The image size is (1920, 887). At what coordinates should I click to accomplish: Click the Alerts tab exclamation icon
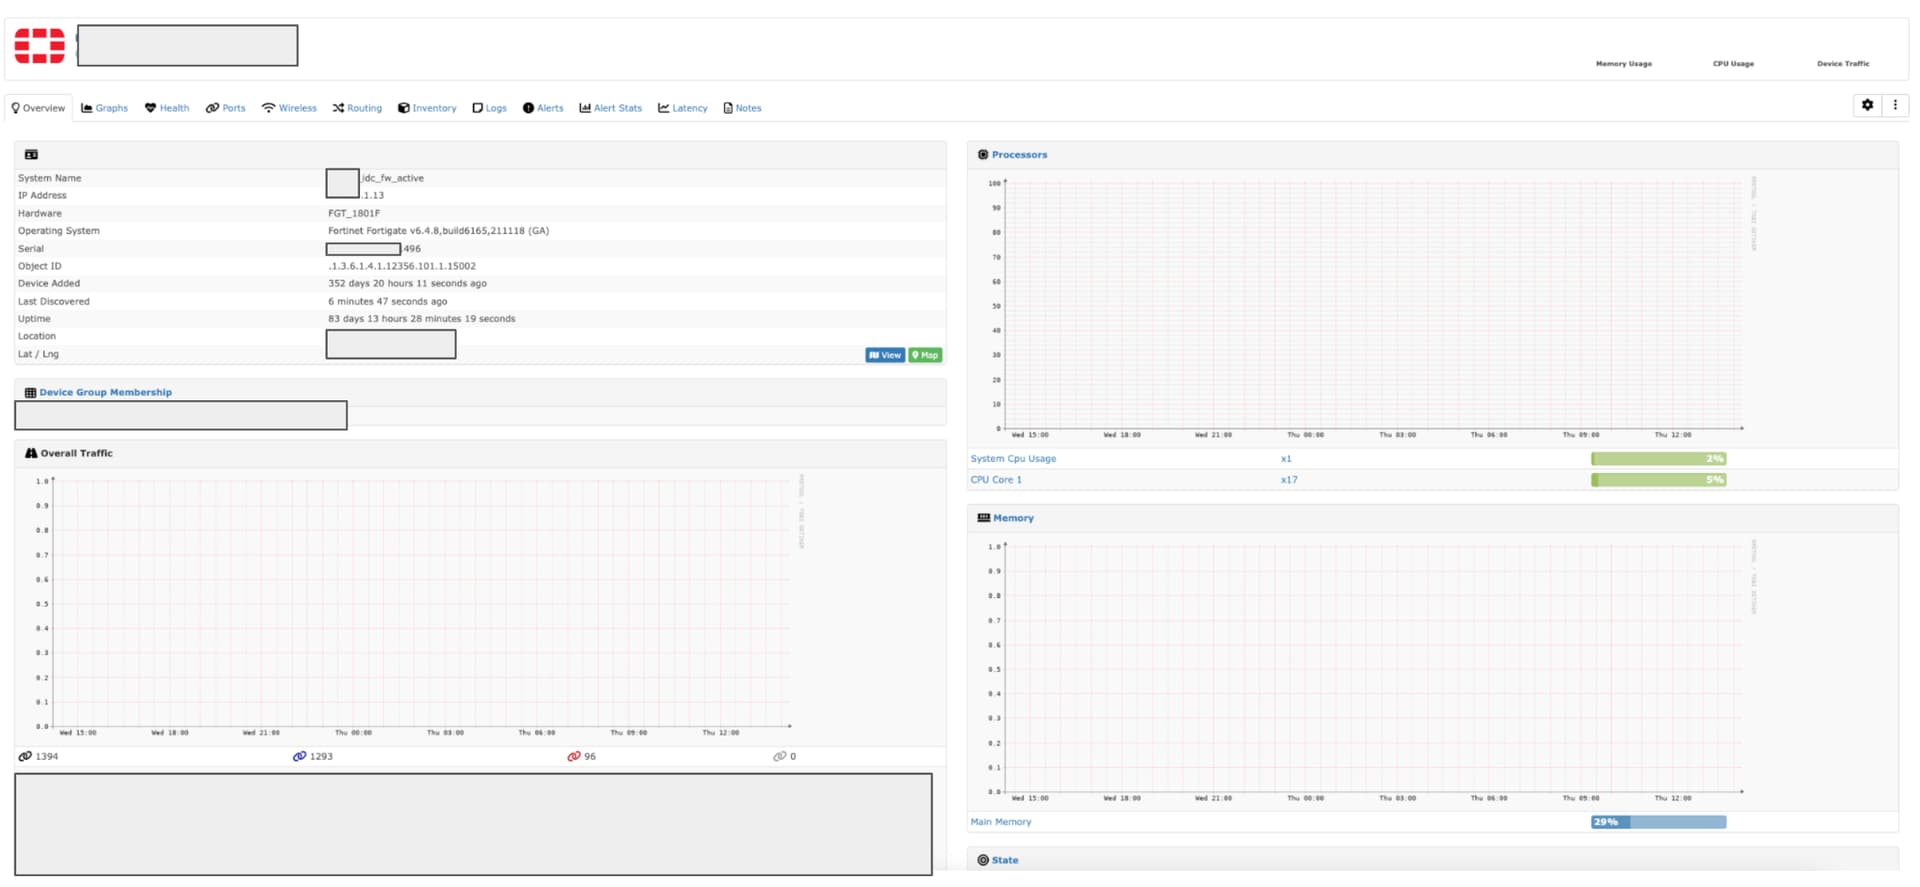coord(528,108)
